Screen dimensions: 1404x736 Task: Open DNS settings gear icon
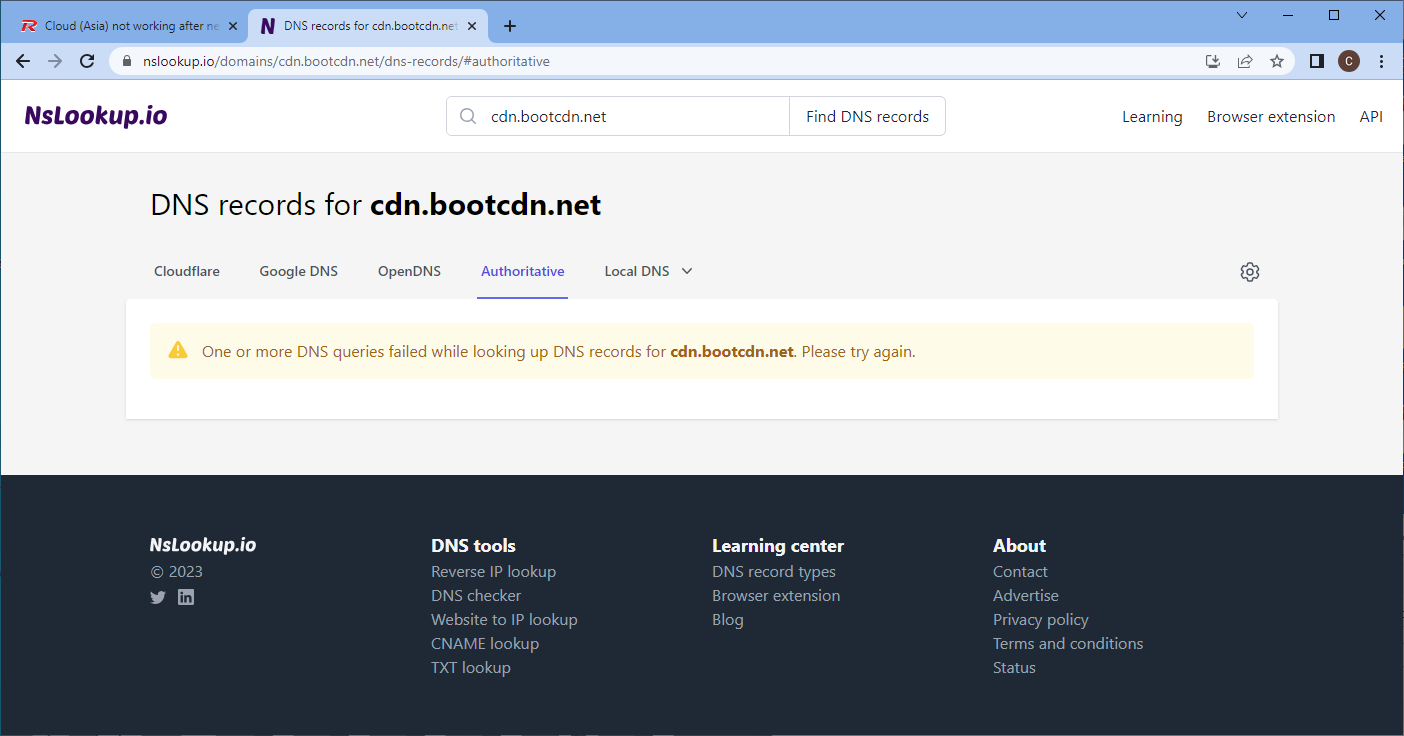1250,272
